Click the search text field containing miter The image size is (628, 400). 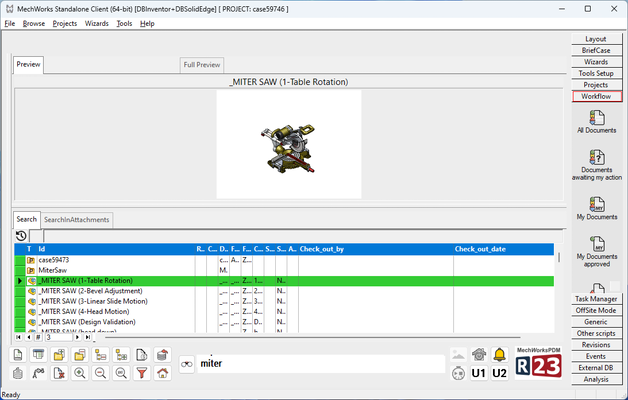click(321, 364)
